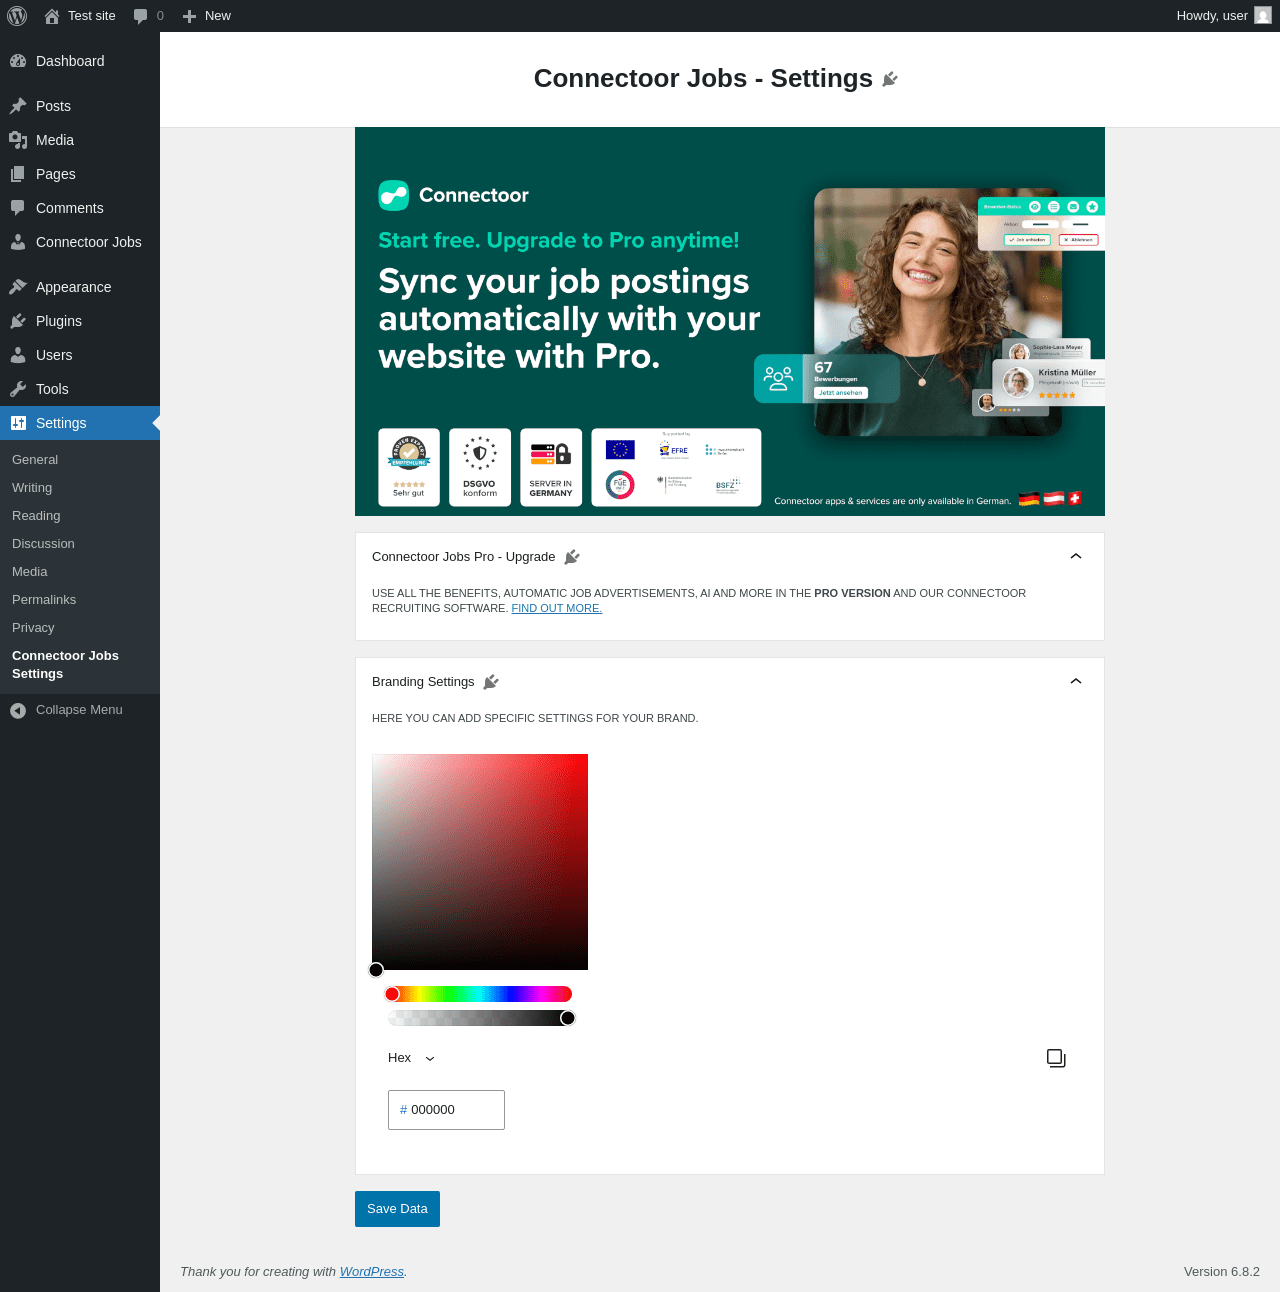Focus the hex color input field
Image resolution: width=1280 pixels, height=1292 pixels.
click(x=446, y=1110)
